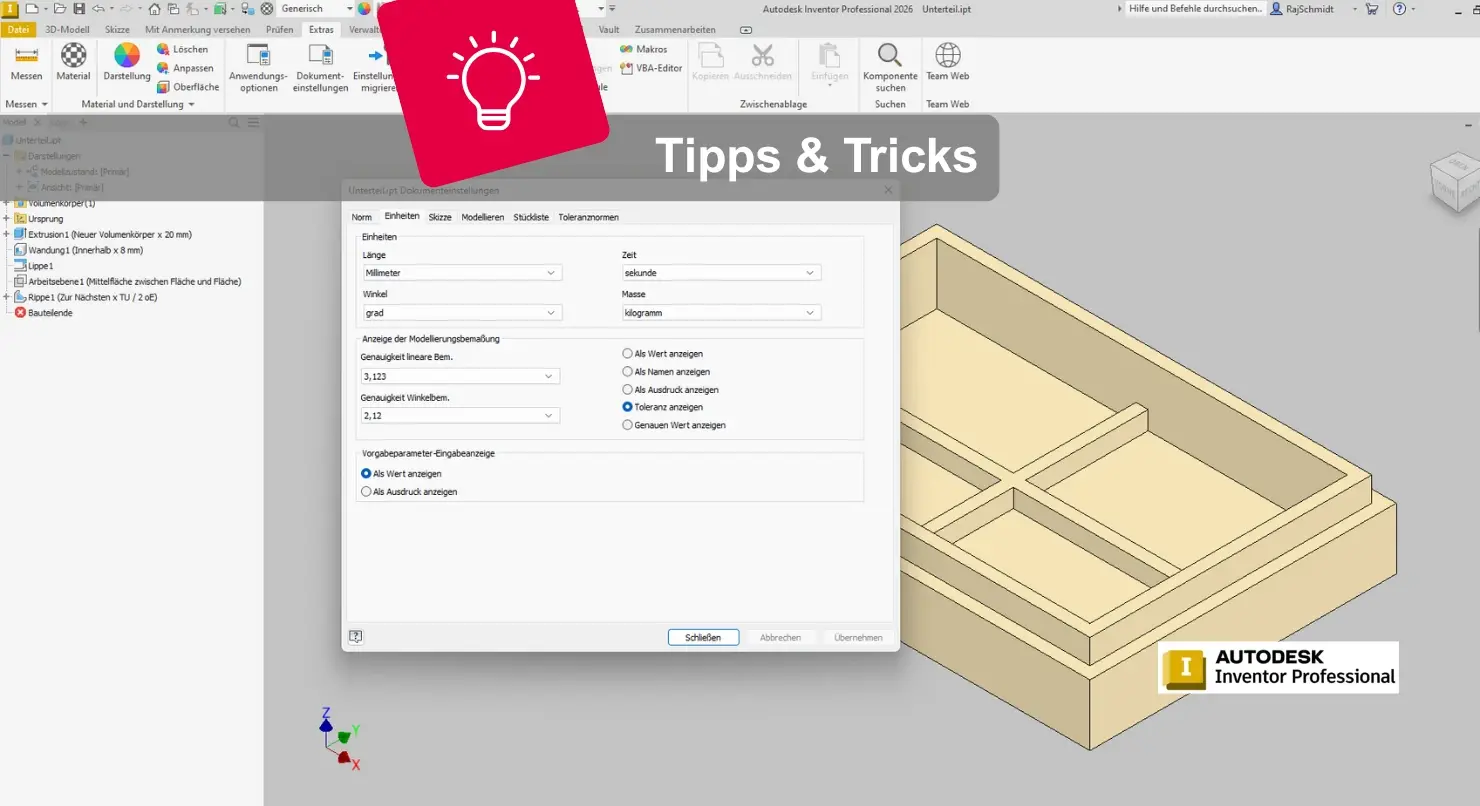The width and height of the screenshot is (1480, 806).
Task: Select 'Als Wert anzeigen' under Modellierungsbemaßung
Action: point(628,354)
